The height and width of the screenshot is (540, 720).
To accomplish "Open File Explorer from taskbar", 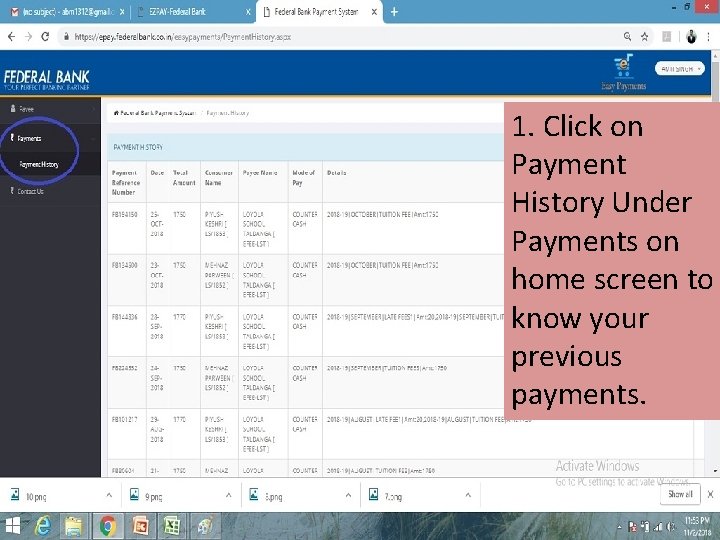I will pyautogui.click(x=73, y=526).
